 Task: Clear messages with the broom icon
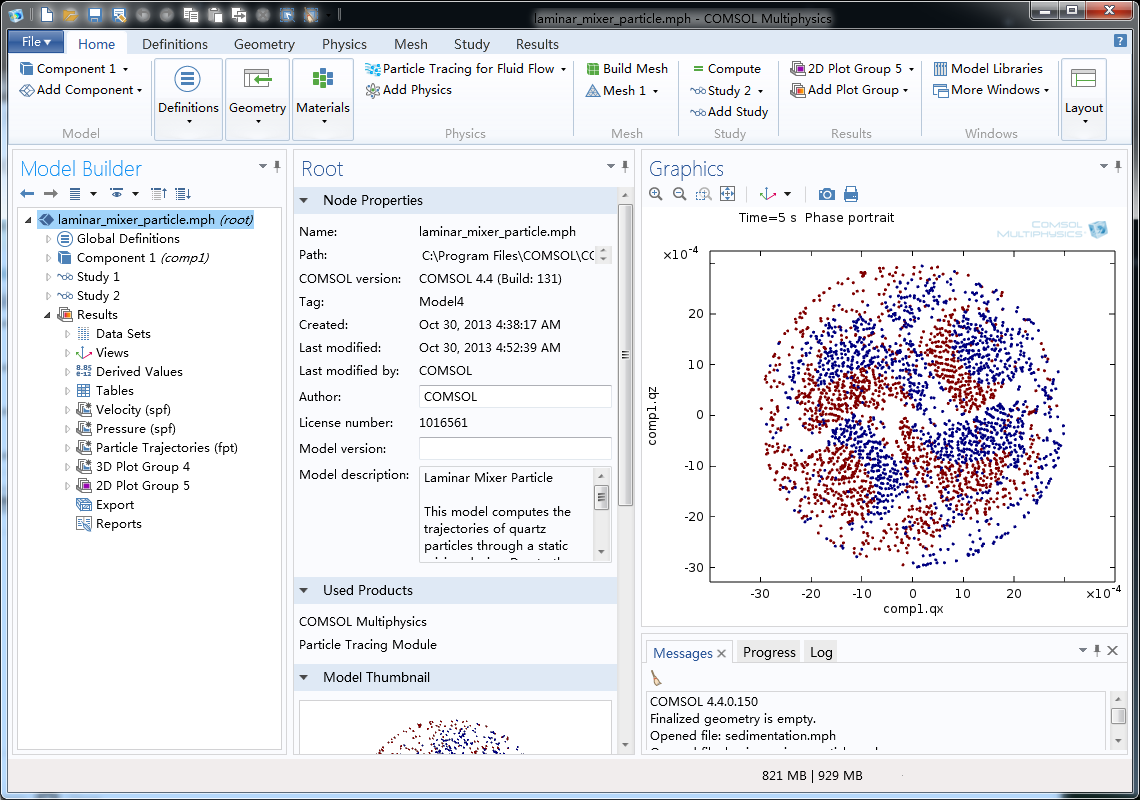656,678
